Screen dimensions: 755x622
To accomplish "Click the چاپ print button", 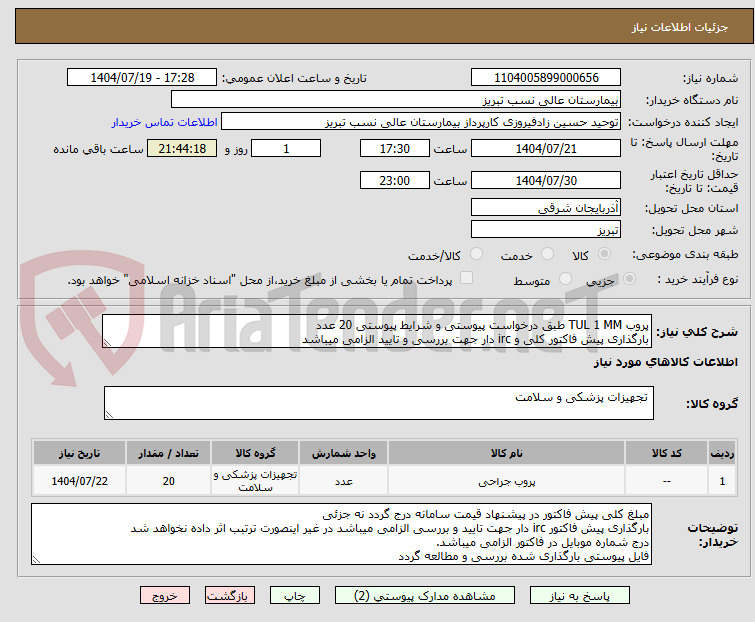I will point(294,596).
